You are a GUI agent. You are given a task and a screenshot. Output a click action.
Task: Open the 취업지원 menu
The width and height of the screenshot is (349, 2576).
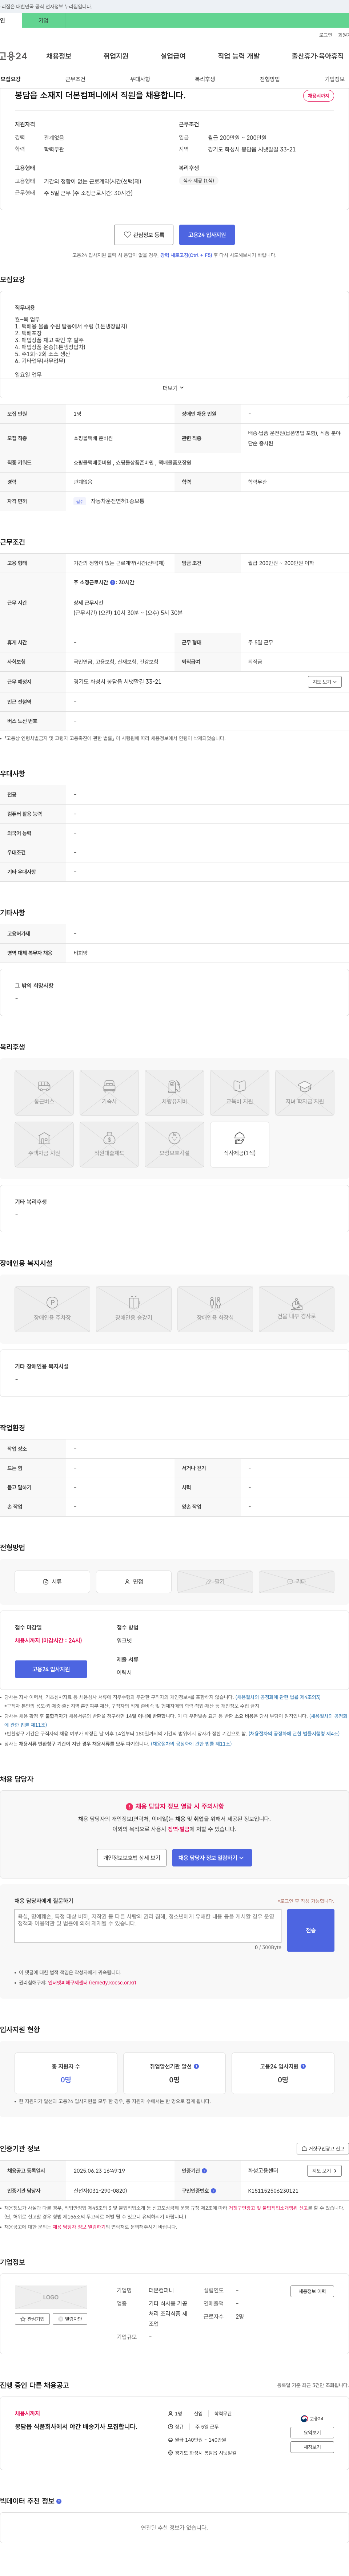[x=116, y=56]
